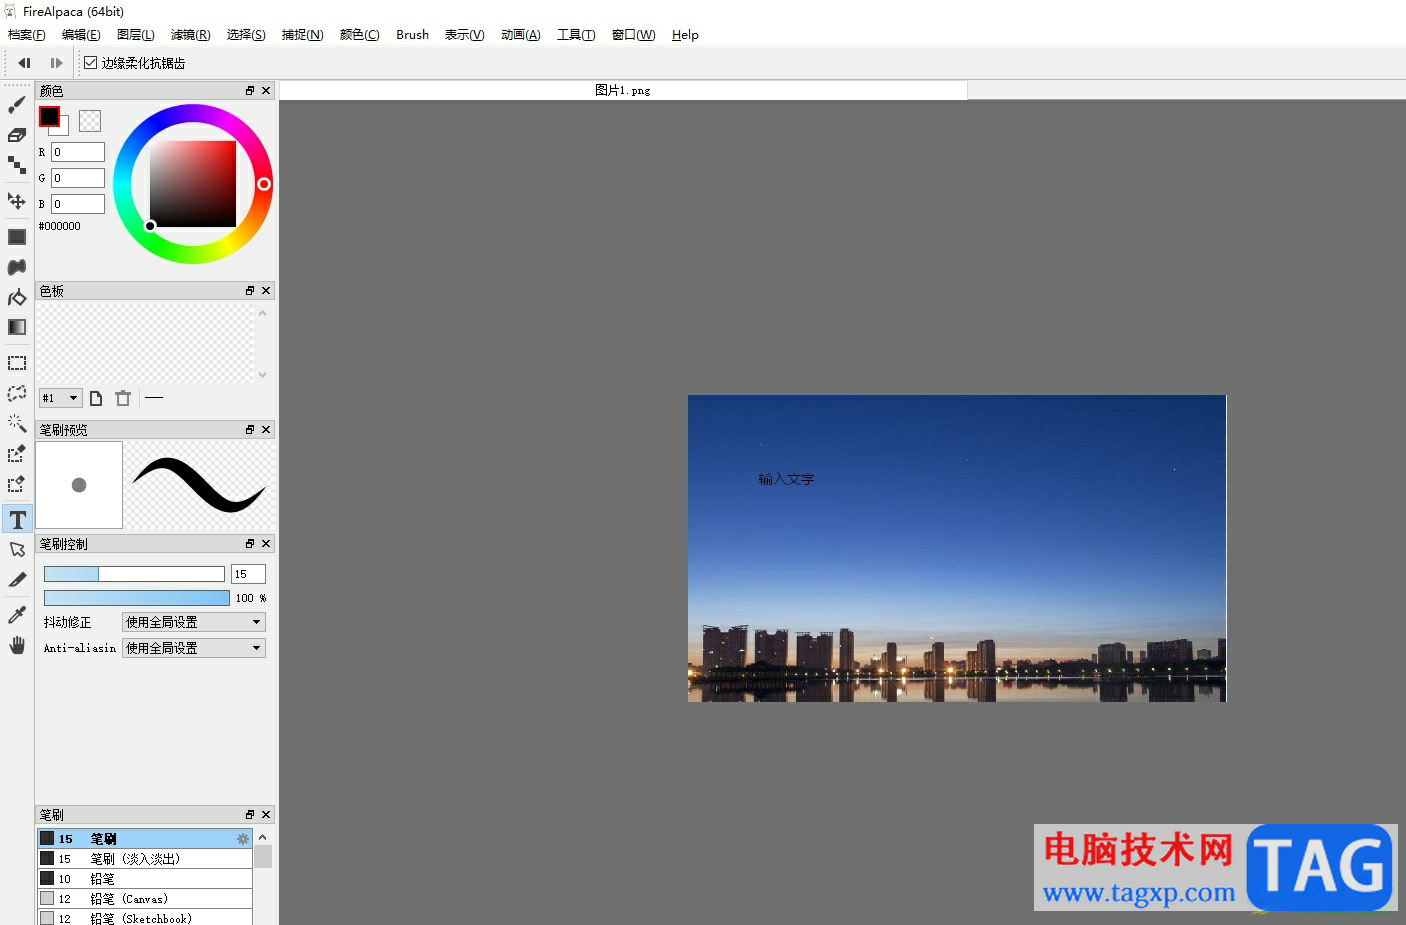Click the brush opacity slider

[x=136, y=598]
